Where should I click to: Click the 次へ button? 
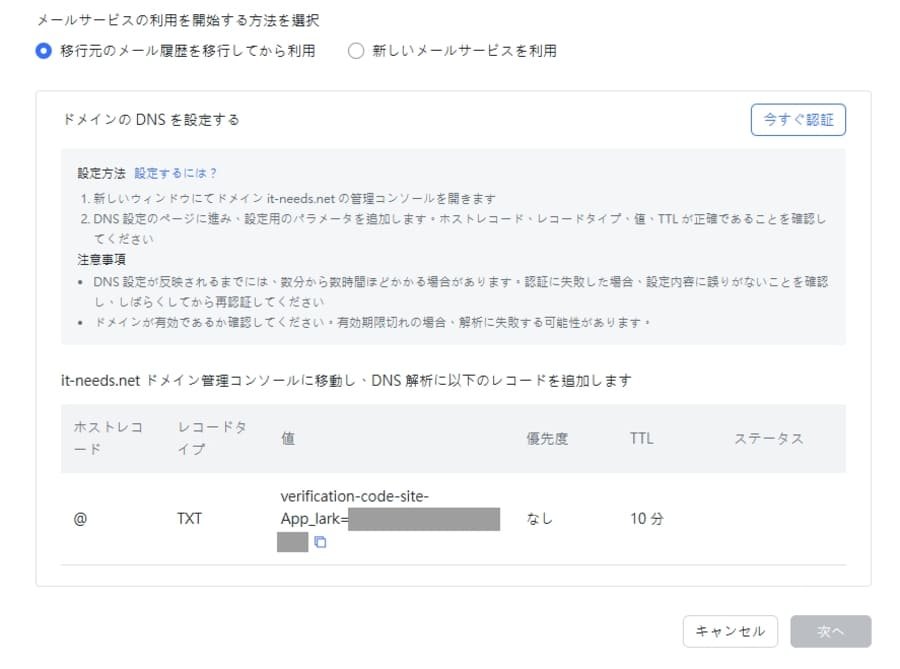pyautogui.click(x=830, y=631)
